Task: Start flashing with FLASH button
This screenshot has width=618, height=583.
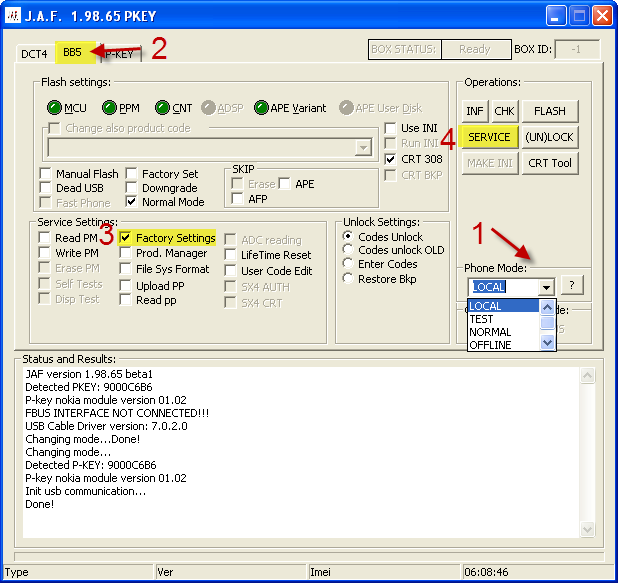Action: click(550, 111)
